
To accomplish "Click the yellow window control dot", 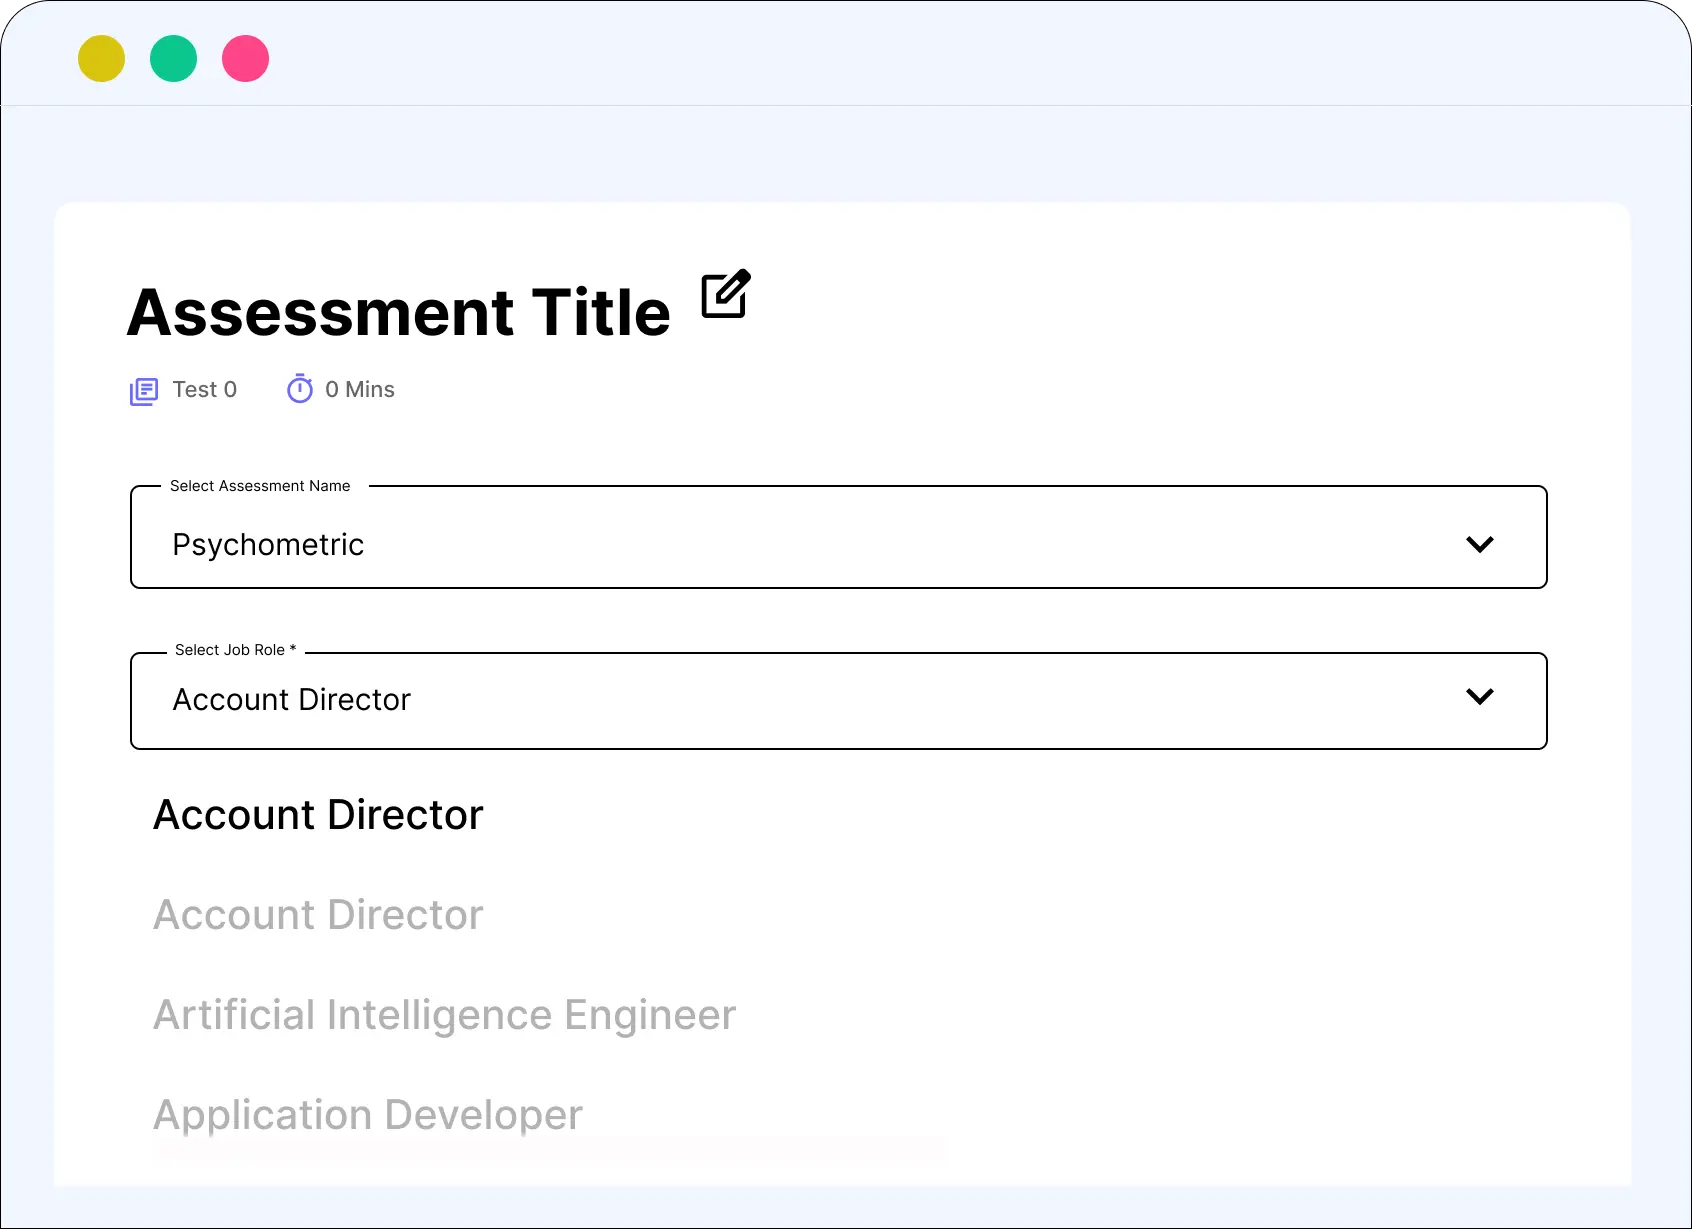I will tap(102, 59).
